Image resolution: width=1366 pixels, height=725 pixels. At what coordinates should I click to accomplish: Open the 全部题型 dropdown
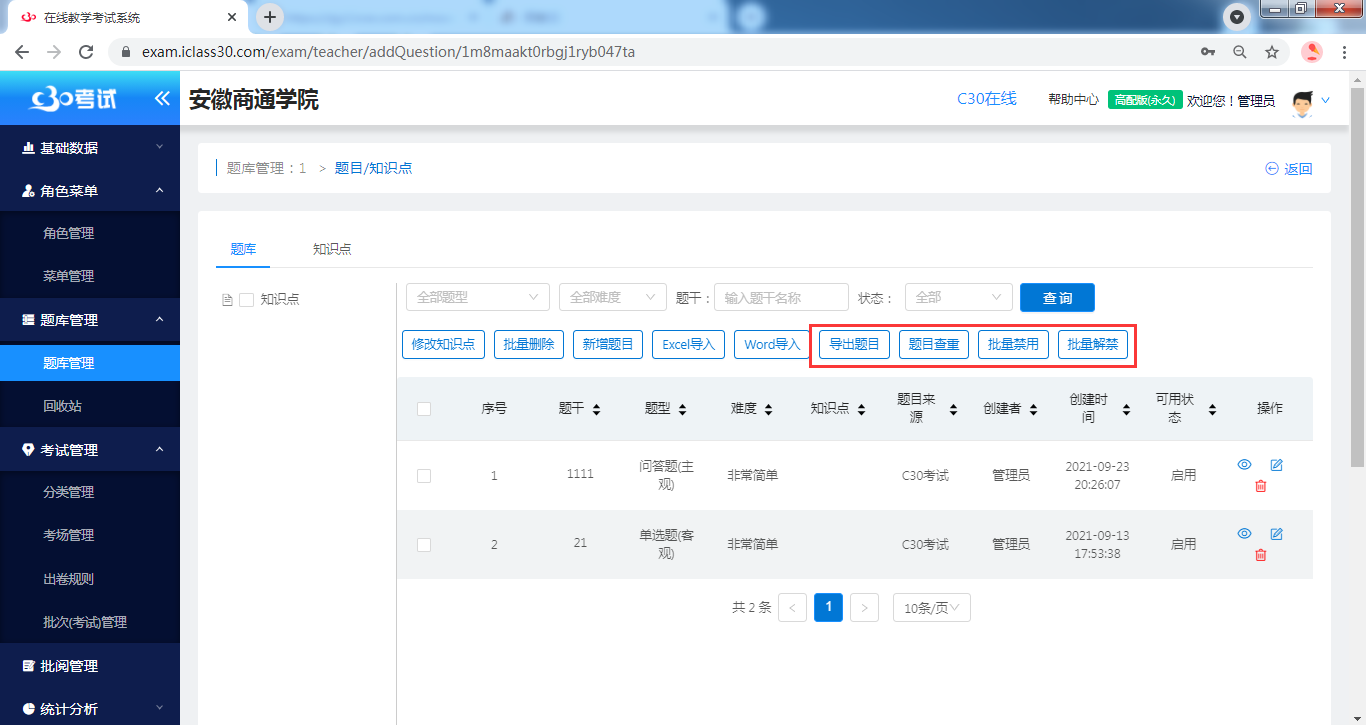coord(477,297)
